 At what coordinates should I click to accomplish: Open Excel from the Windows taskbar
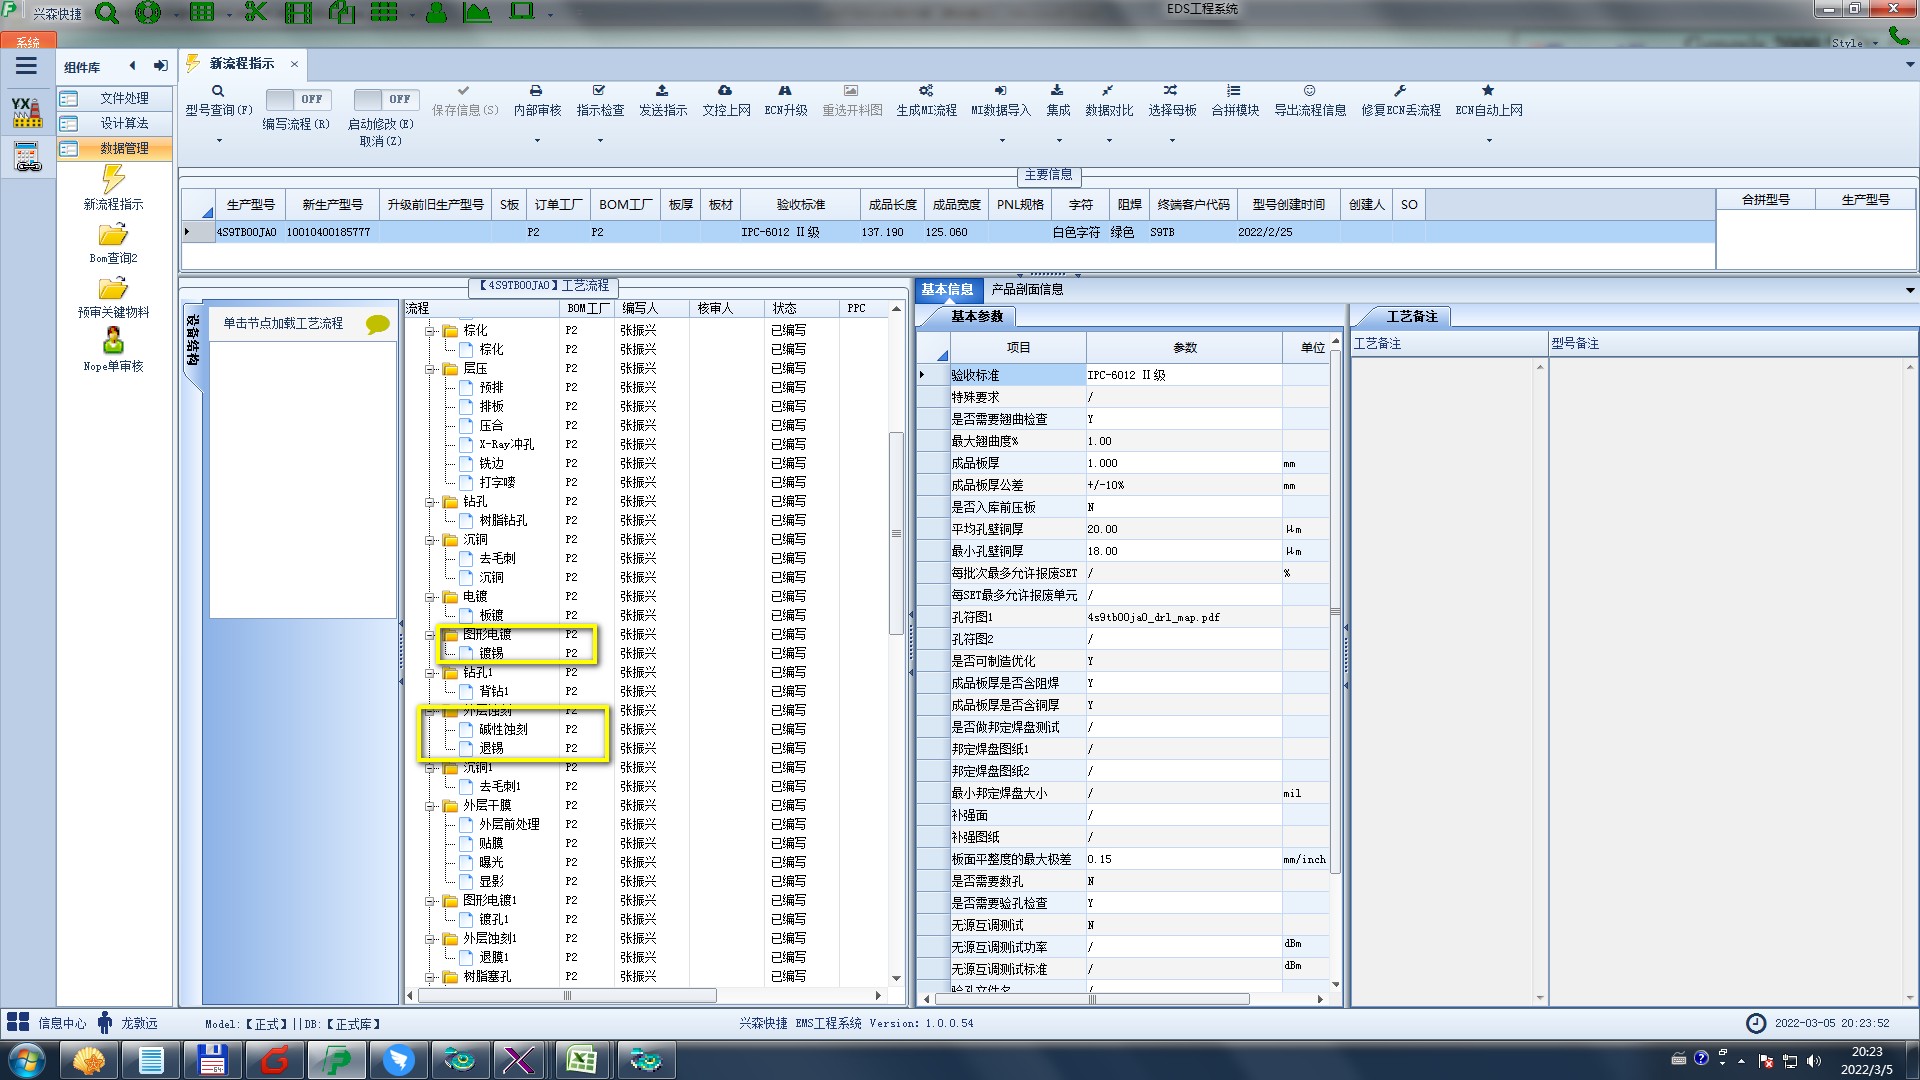pyautogui.click(x=581, y=1059)
